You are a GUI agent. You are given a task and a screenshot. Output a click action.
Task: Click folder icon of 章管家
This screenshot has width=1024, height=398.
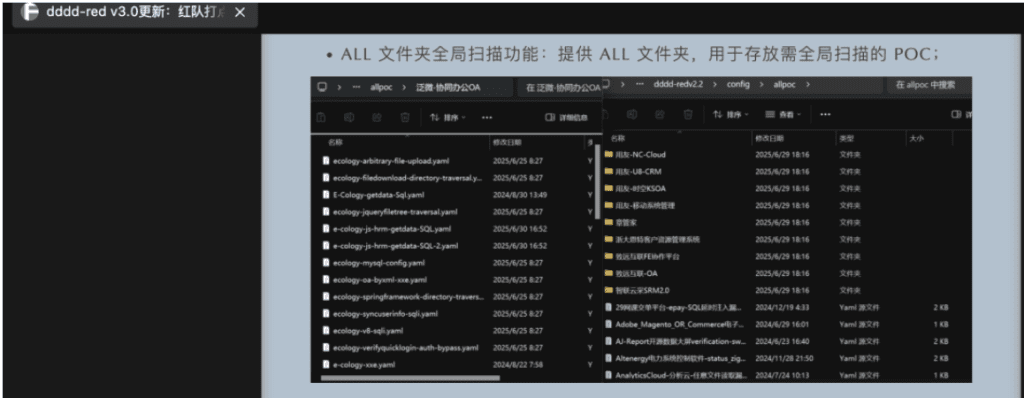pyautogui.click(x=609, y=223)
